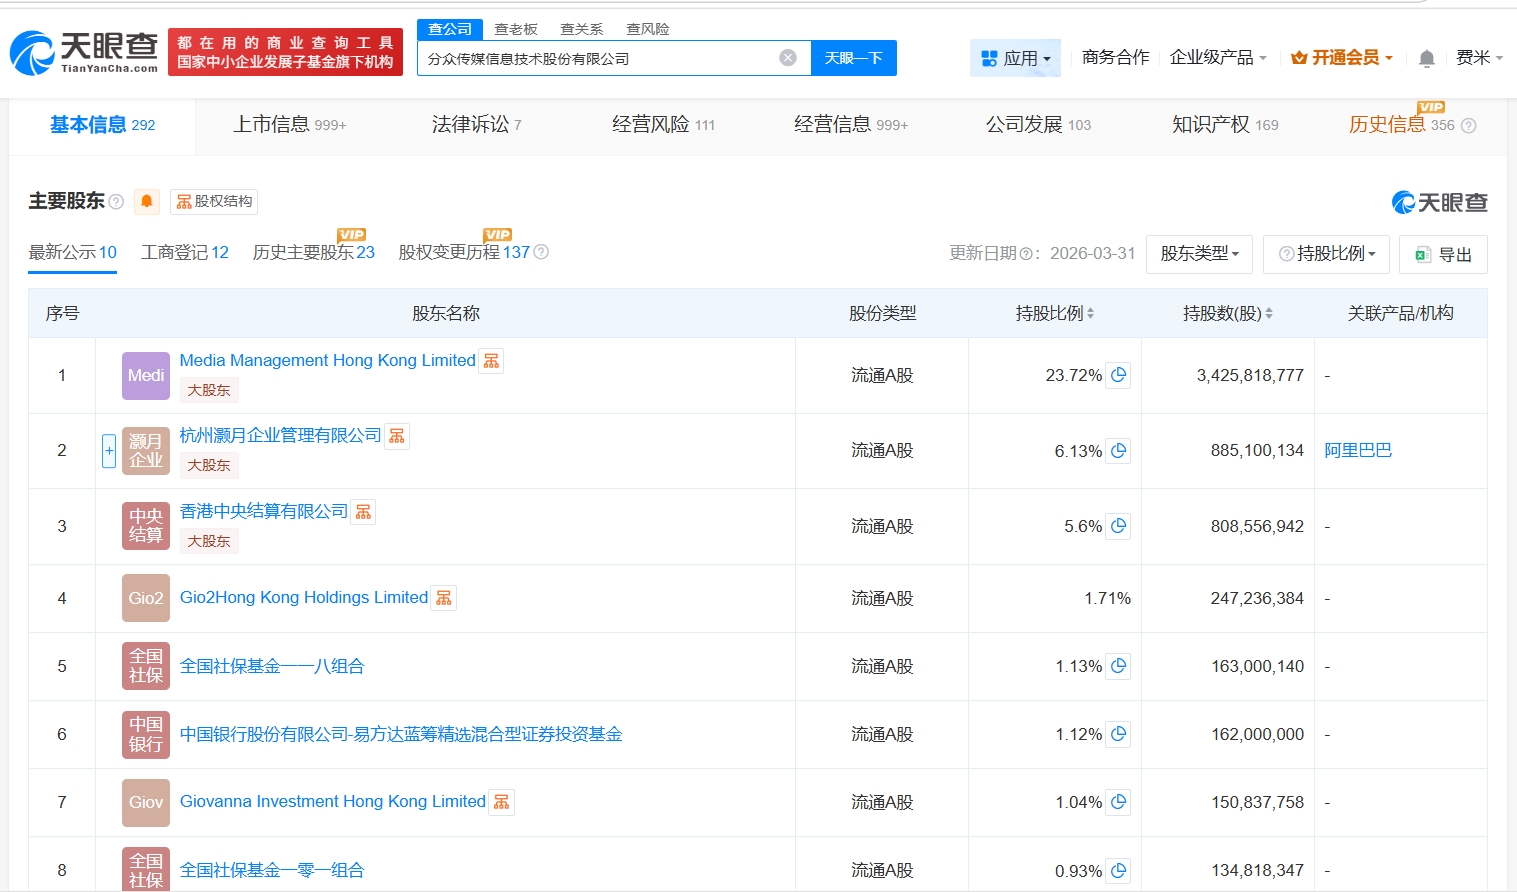Open holding pie chart icon for 5.6%

(1119, 526)
